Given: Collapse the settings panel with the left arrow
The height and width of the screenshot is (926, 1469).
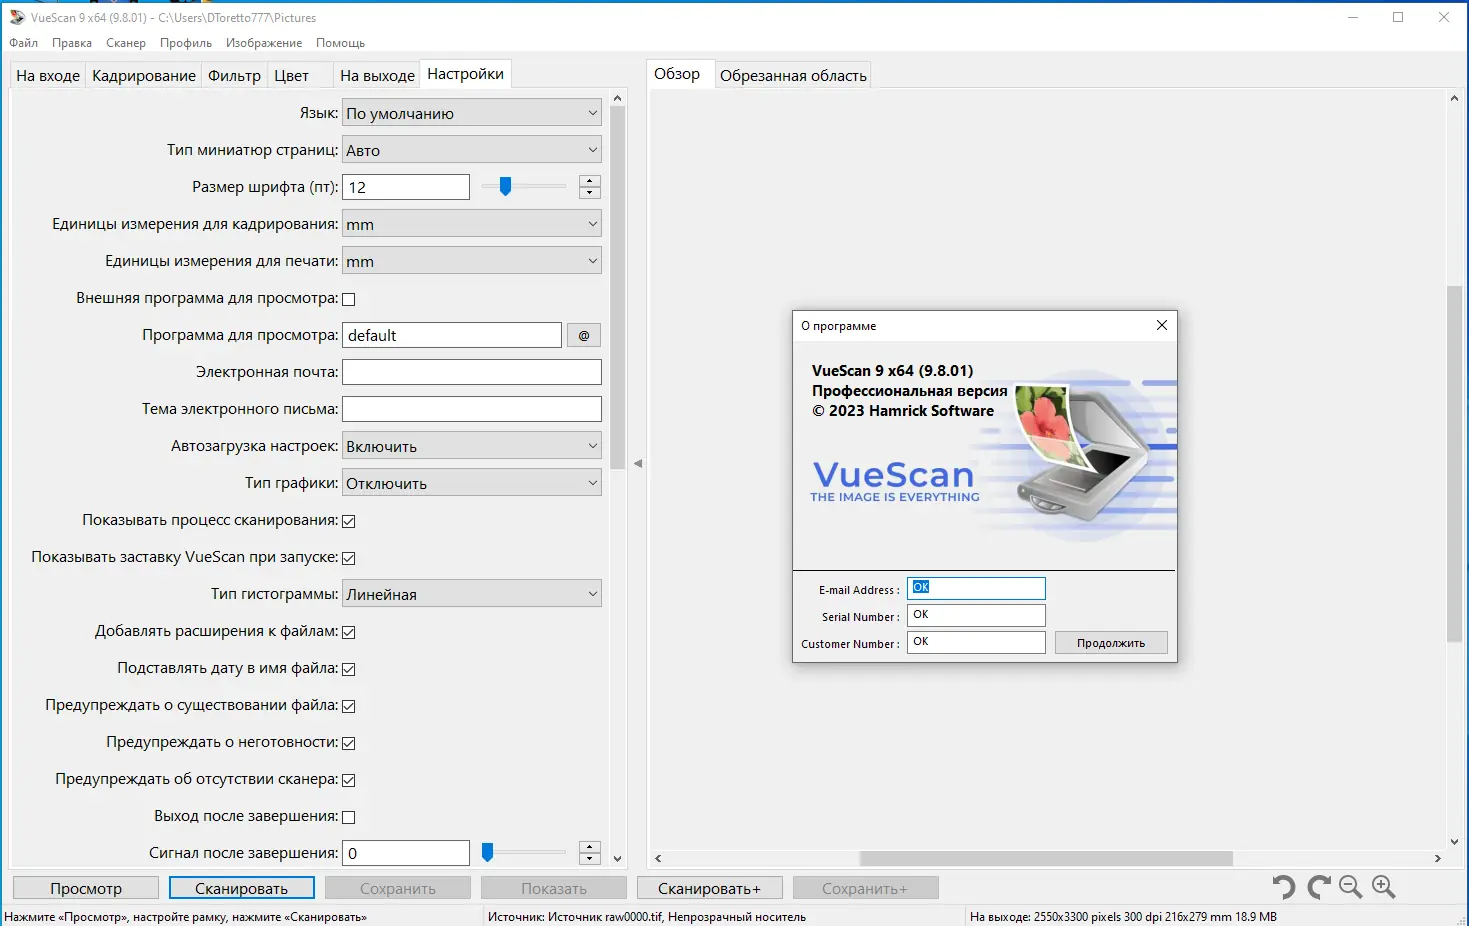Looking at the screenshot, I should tap(637, 463).
